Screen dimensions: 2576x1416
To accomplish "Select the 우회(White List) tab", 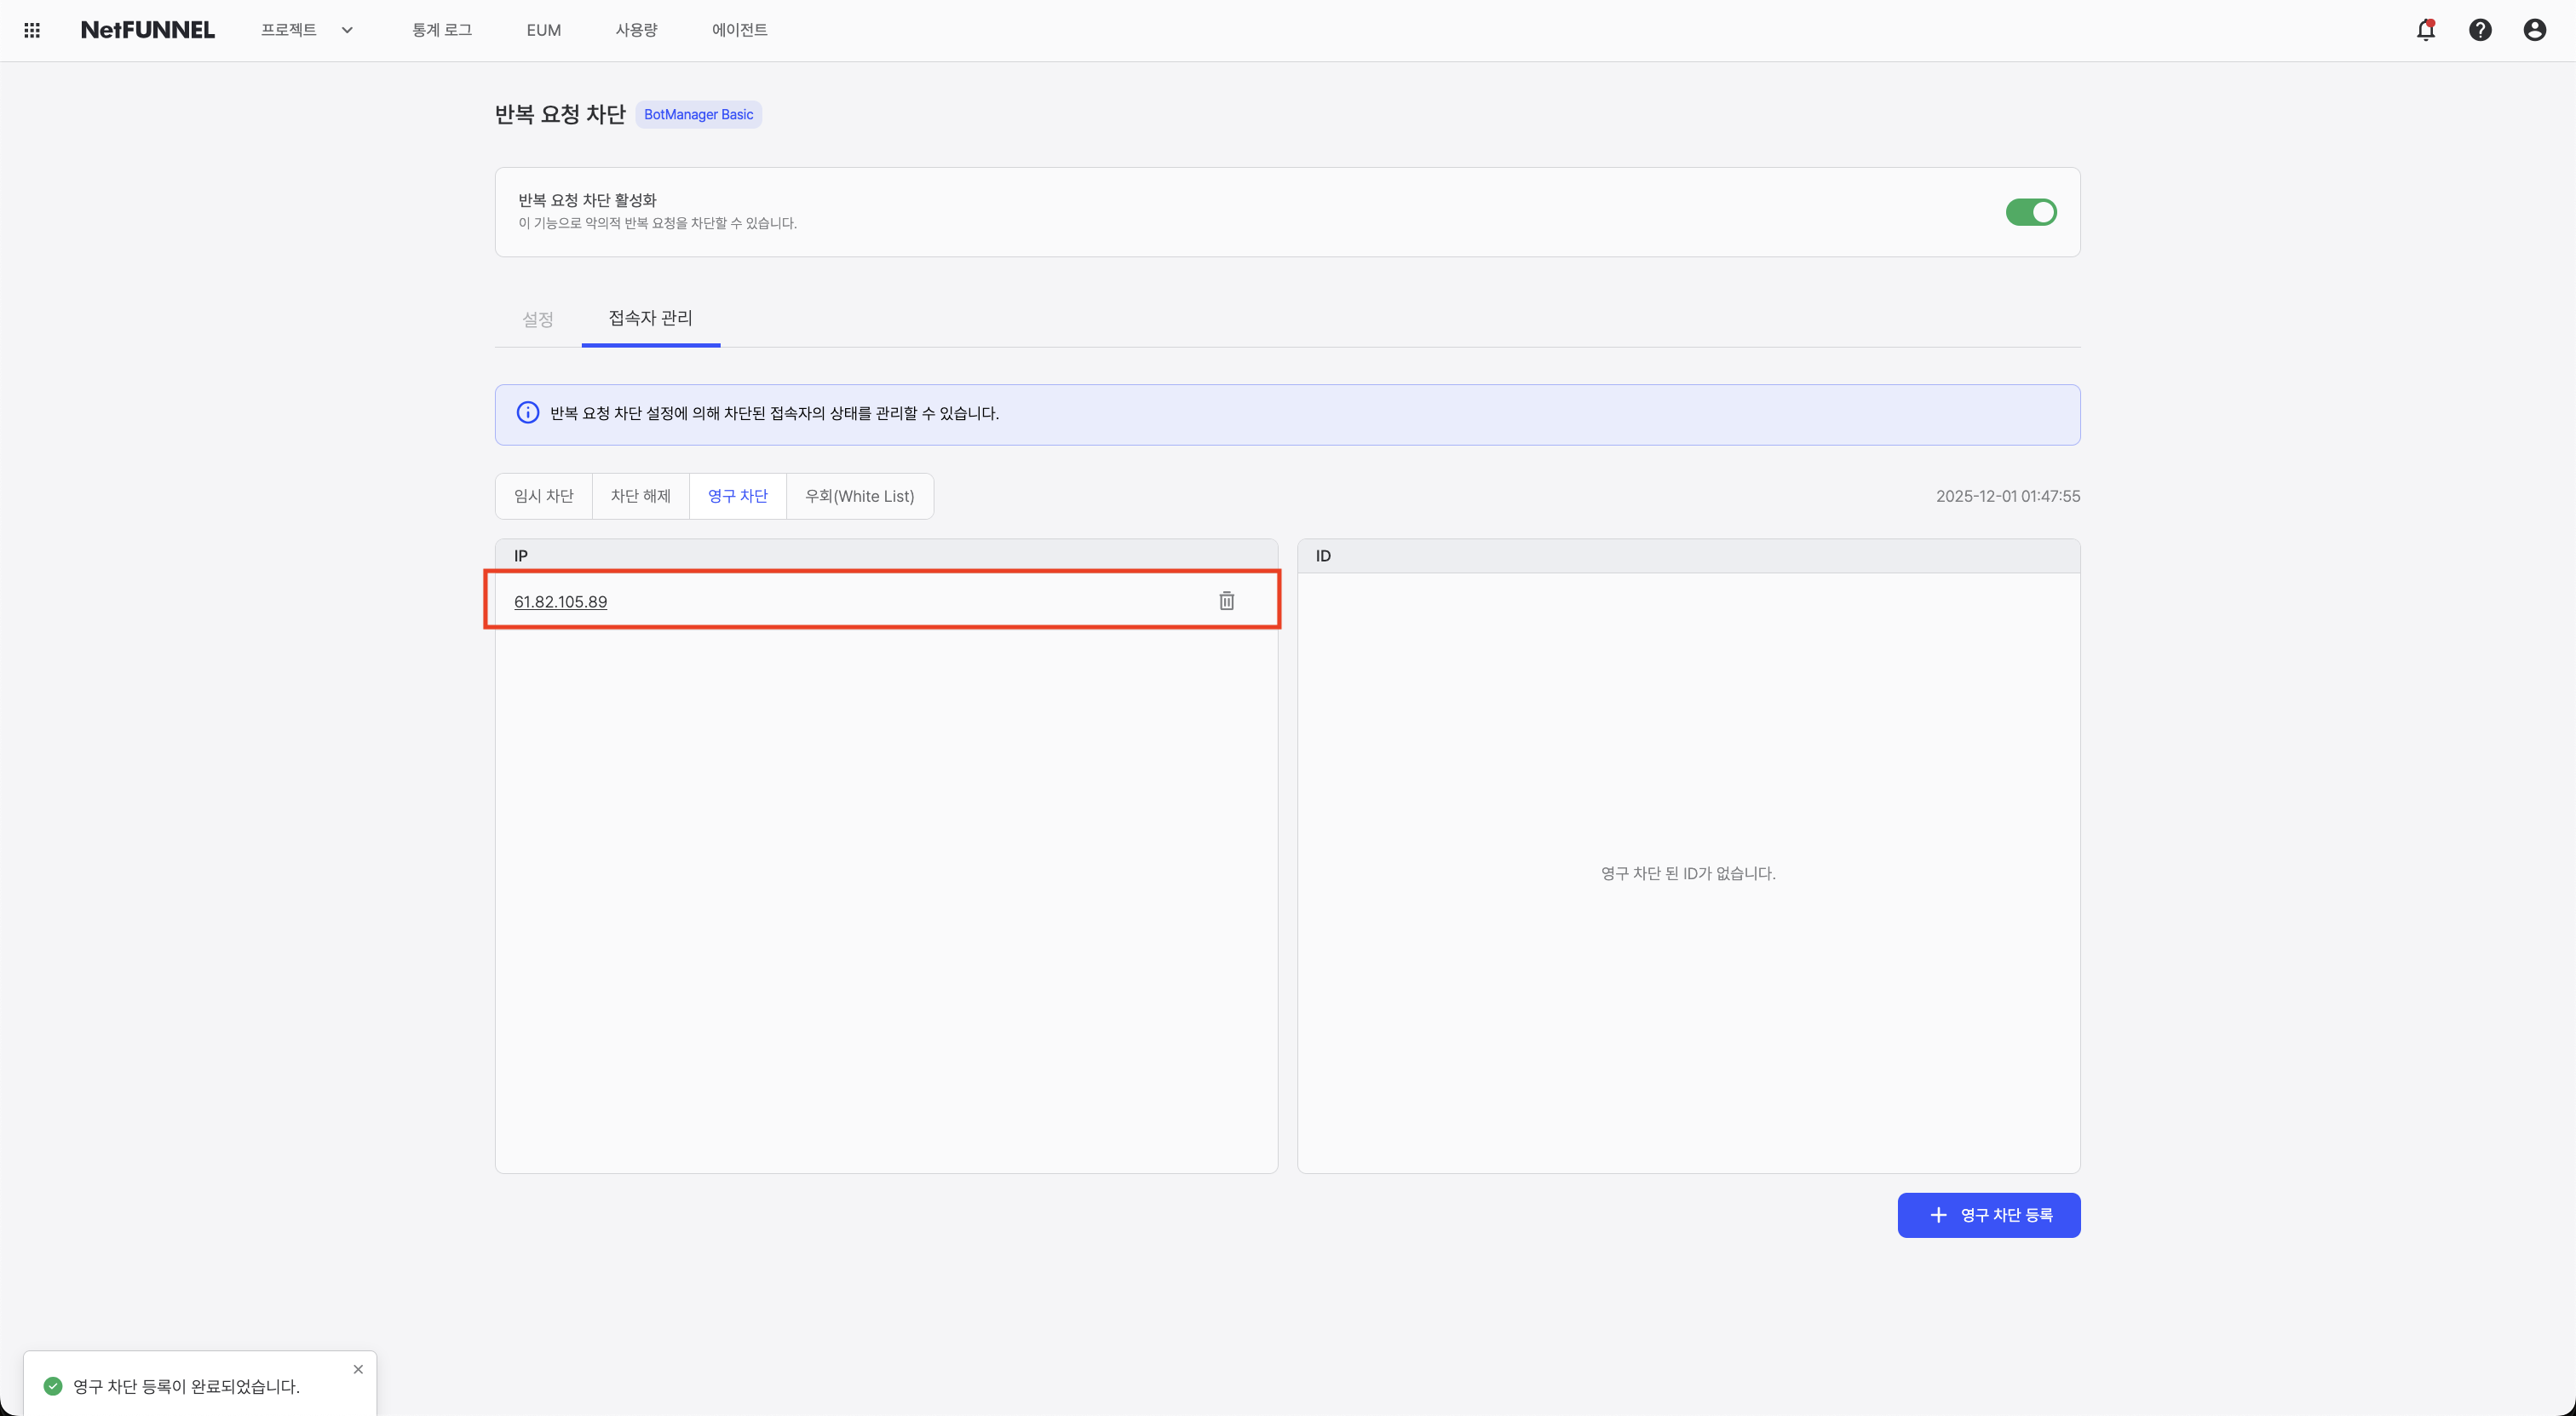I will tap(859, 496).
